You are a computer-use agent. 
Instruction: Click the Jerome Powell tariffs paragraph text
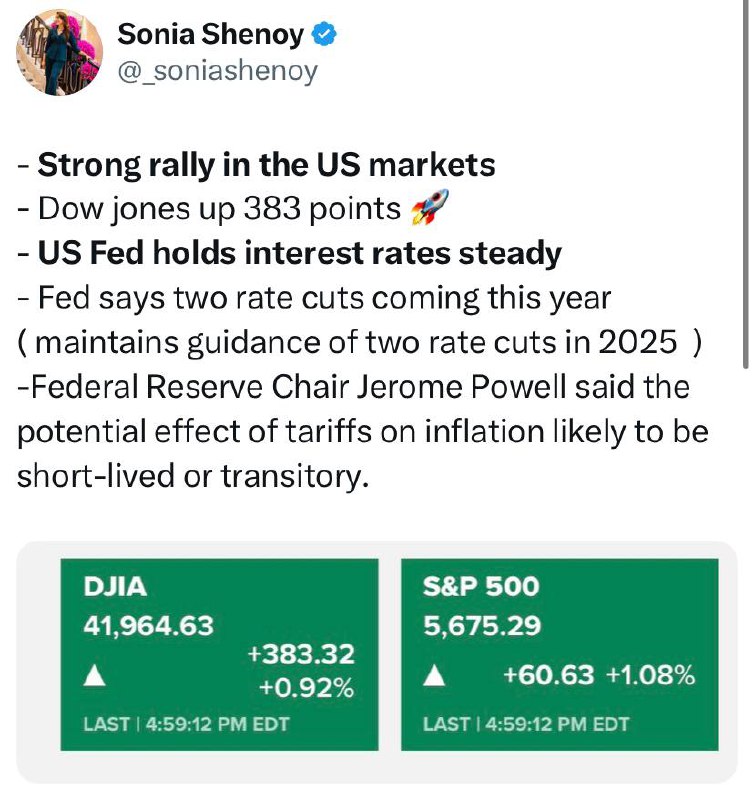click(x=363, y=431)
